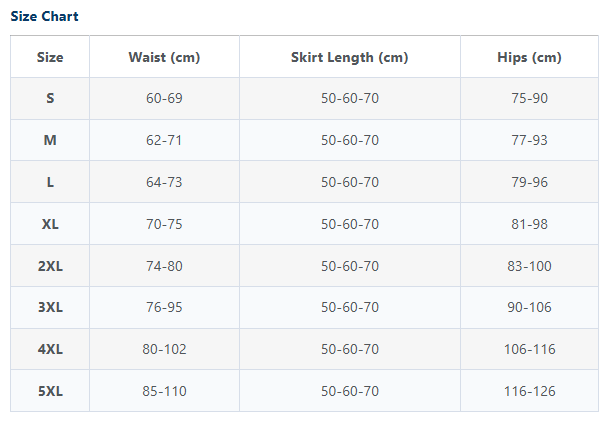Click the S size row label

point(50,98)
